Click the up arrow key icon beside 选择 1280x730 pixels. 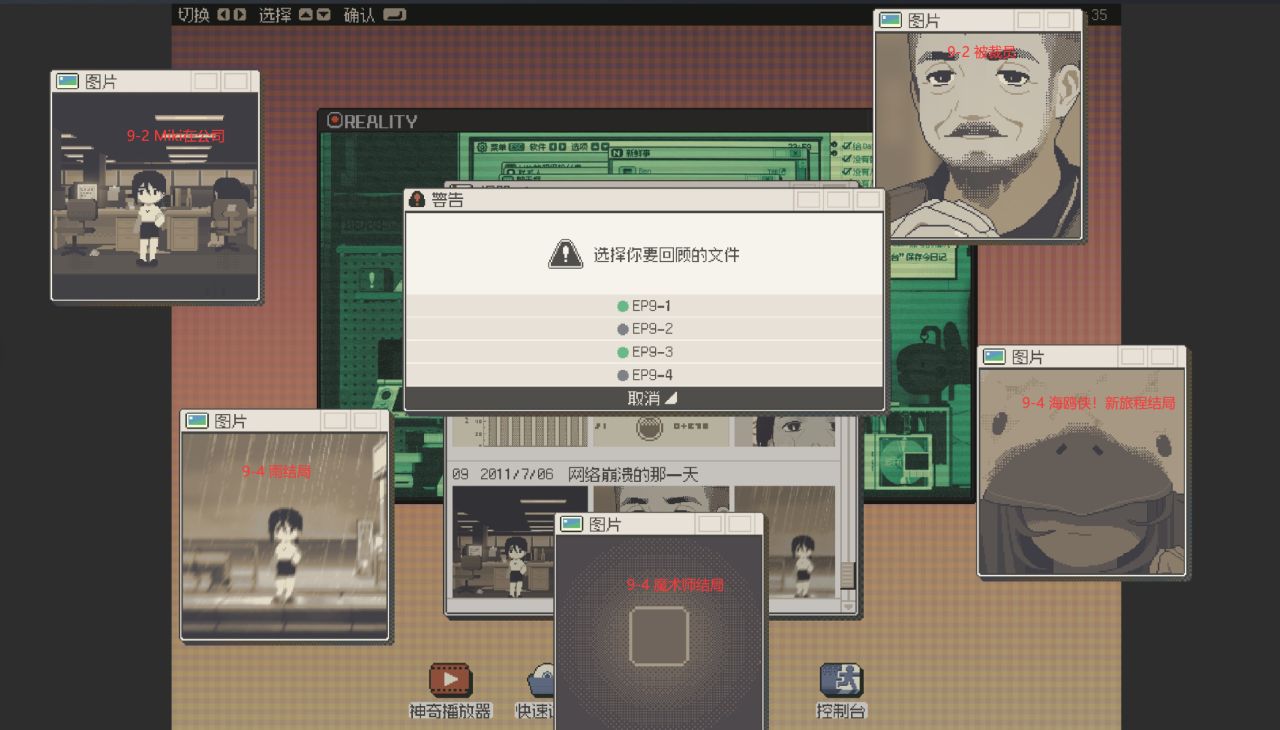(x=306, y=14)
